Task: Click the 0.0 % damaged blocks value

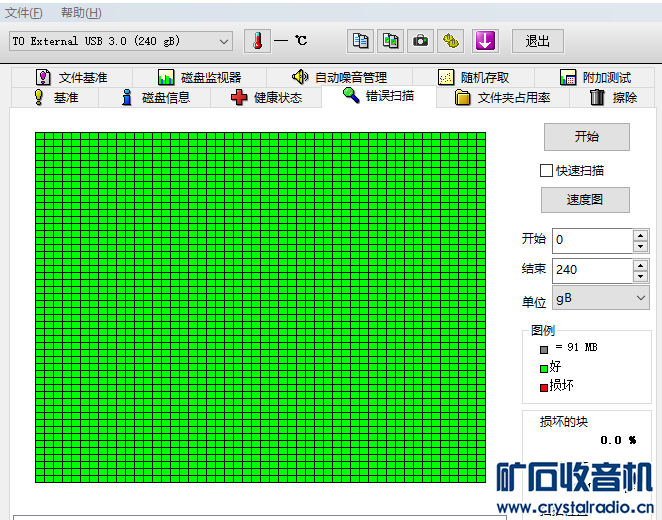Action: coord(618,440)
